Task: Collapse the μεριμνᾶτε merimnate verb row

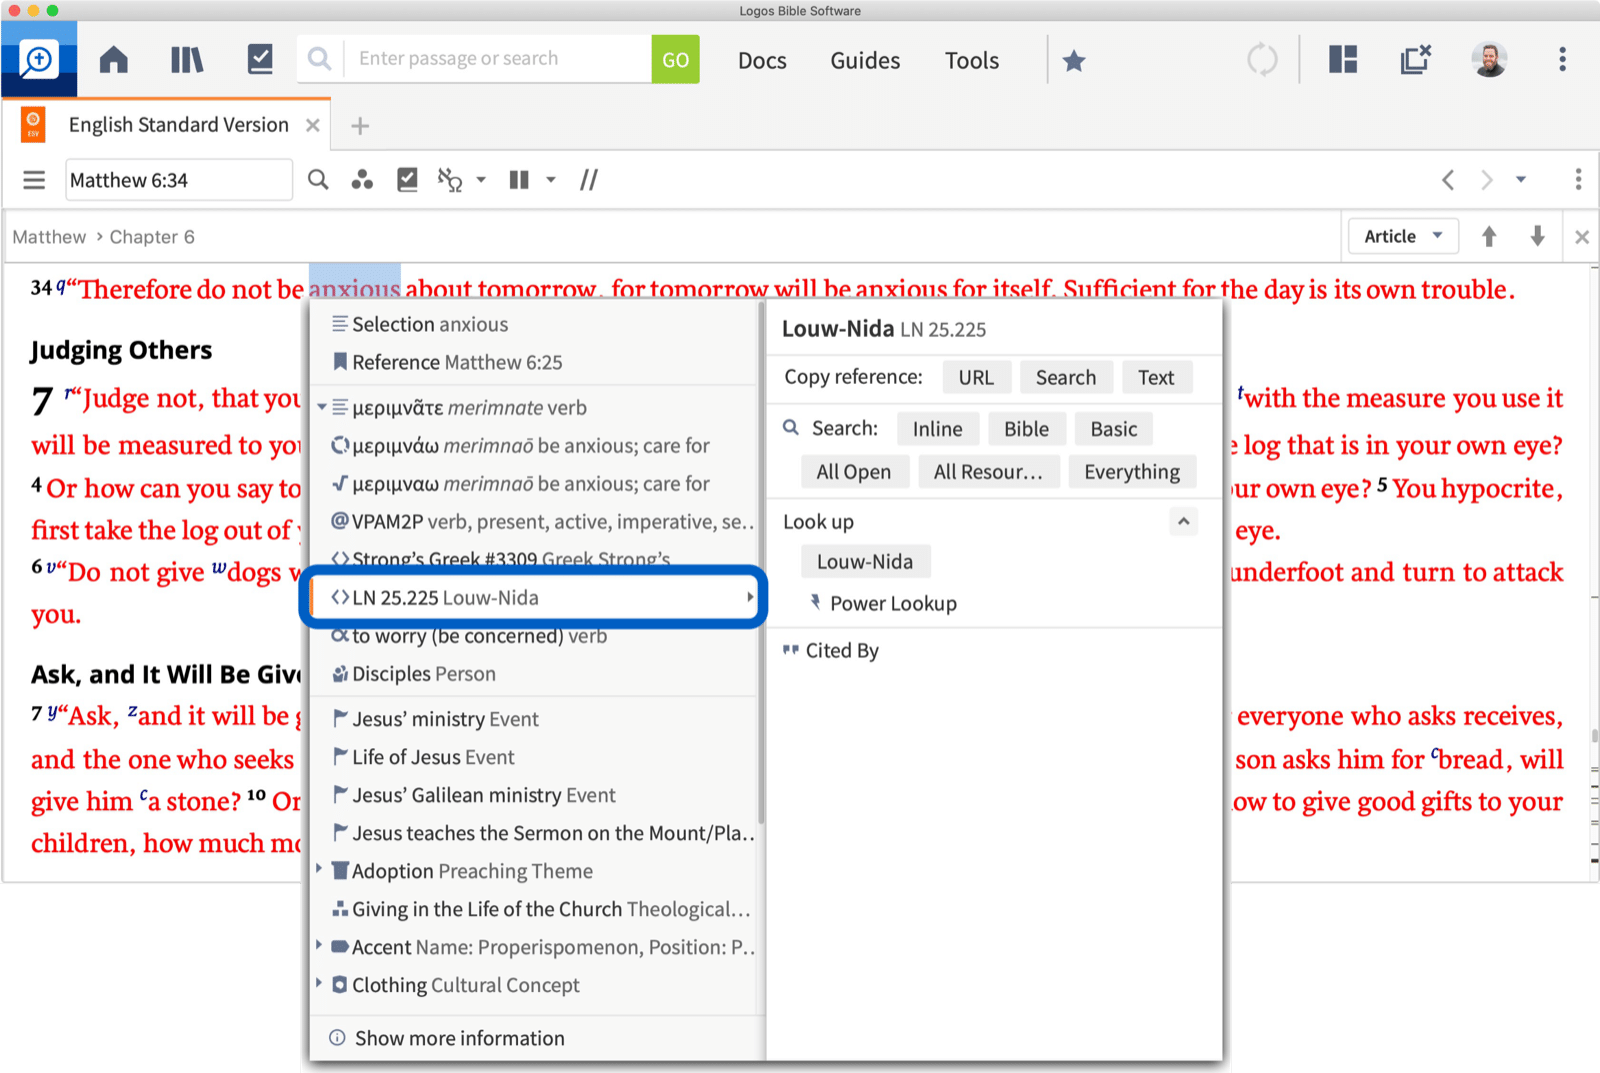Action: click(x=322, y=408)
